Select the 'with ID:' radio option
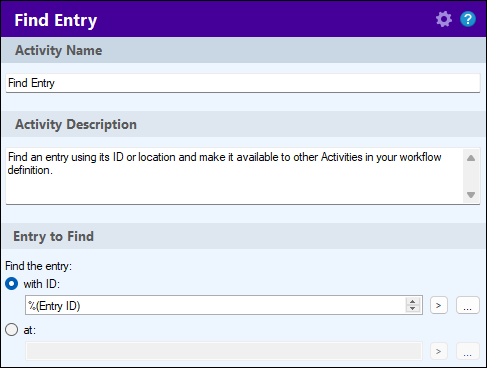 12,284
